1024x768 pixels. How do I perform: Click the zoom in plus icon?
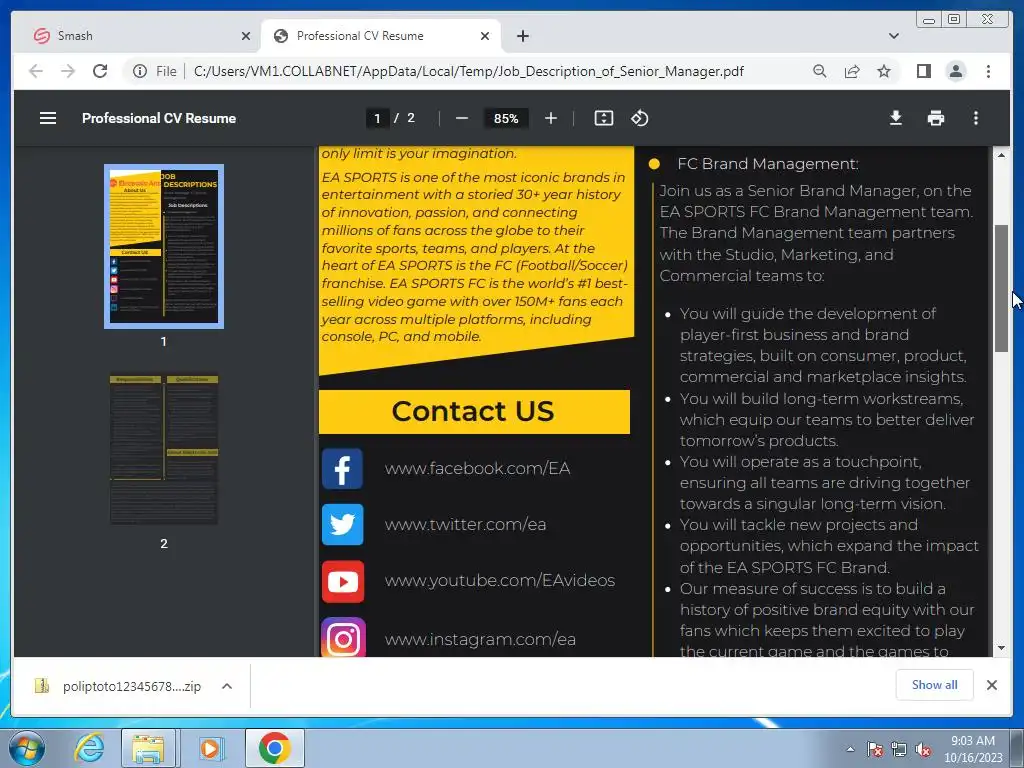coord(551,118)
